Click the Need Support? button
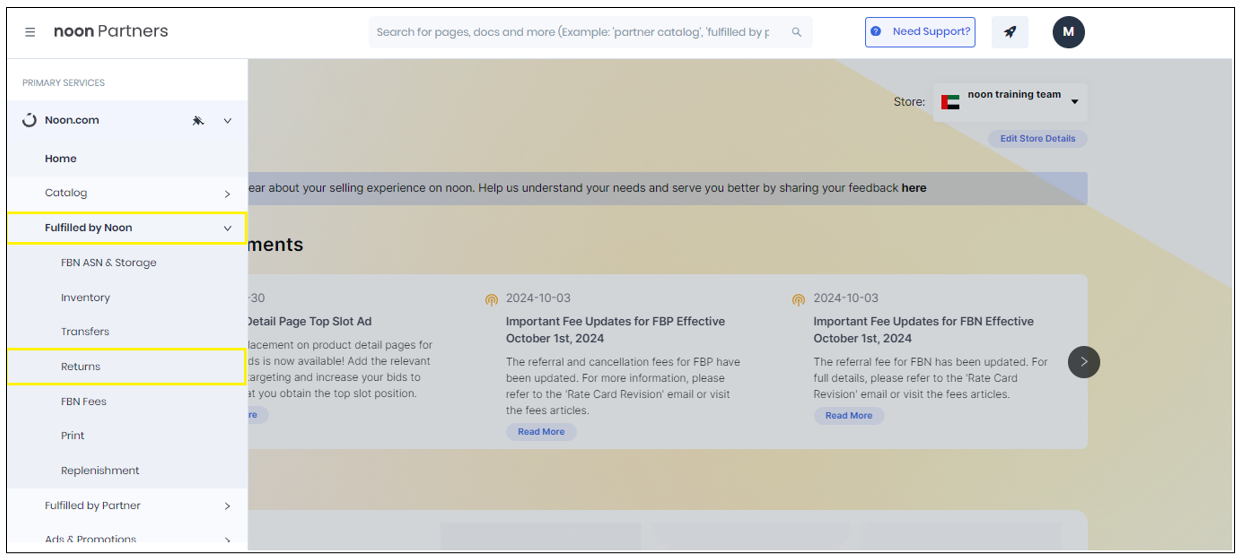 point(919,32)
